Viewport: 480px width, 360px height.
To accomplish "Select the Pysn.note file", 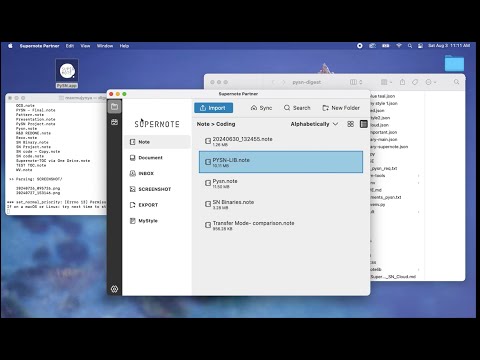I will [281, 183].
